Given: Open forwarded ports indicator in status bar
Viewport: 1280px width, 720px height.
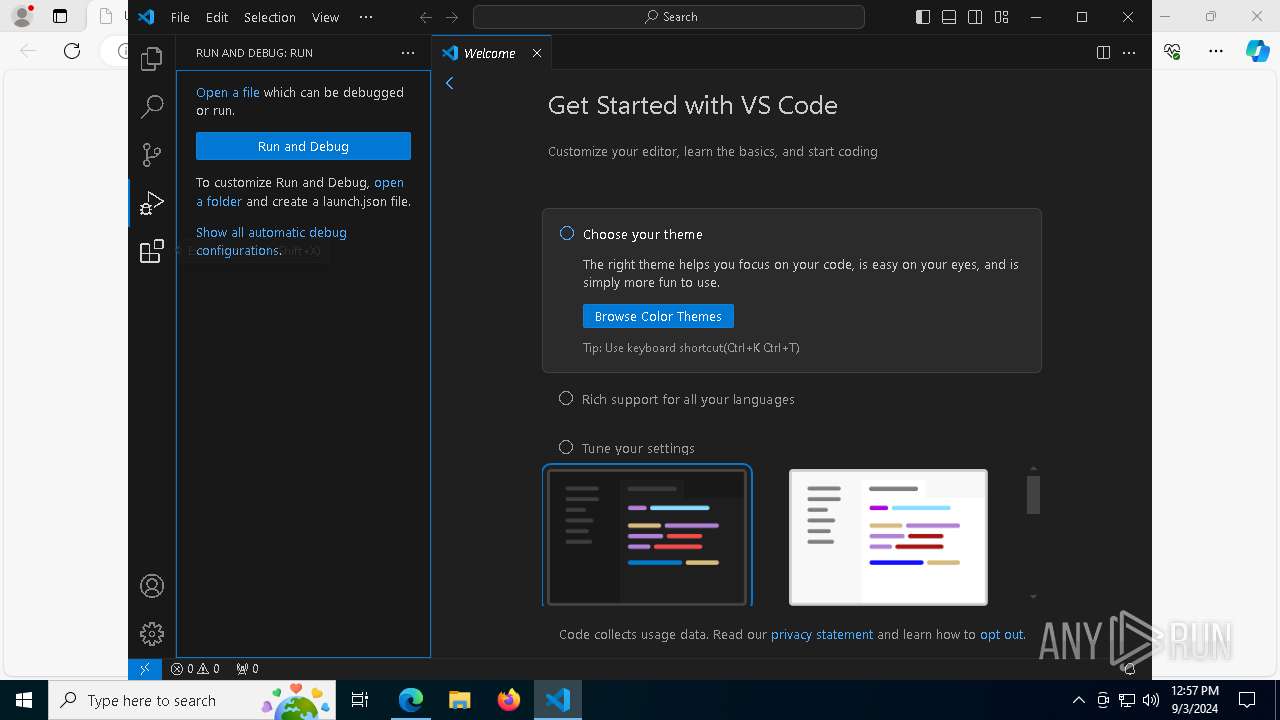Looking at the screenshot, I should tap(247, 669).
